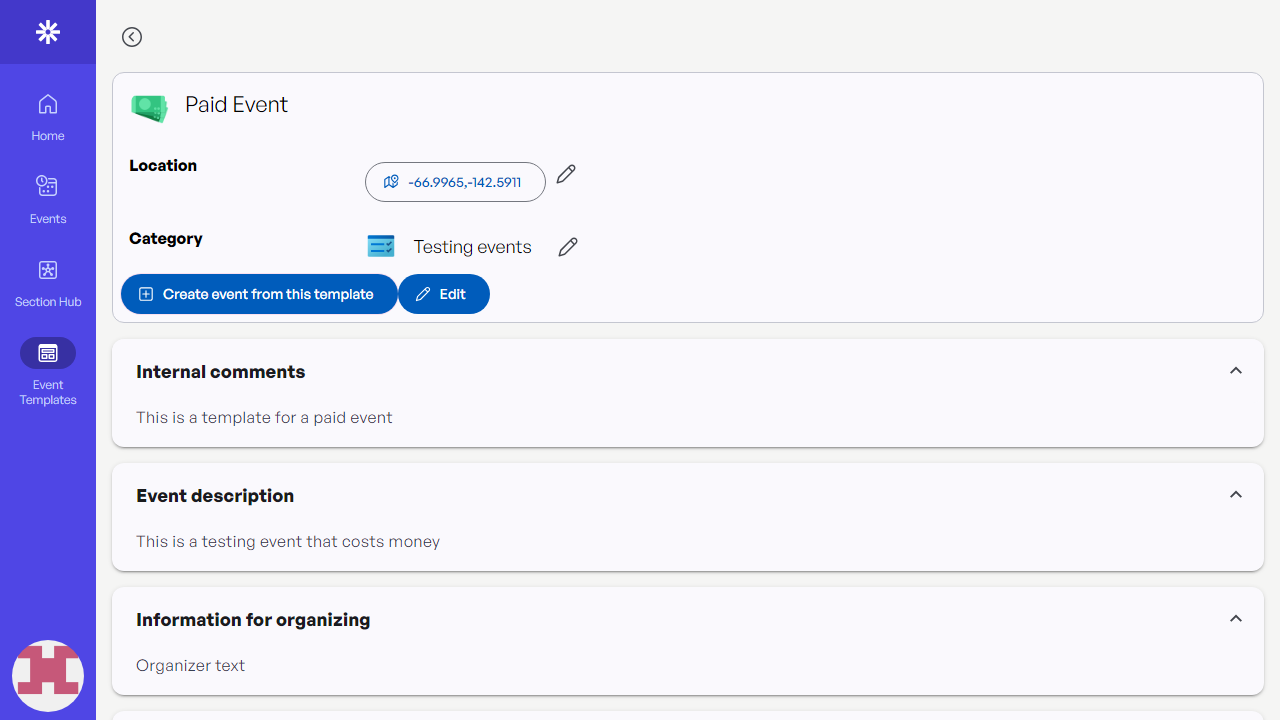Collapse the Event description section
The width and height of the screenshot is (1280, 720).
tap(1236, 495)
